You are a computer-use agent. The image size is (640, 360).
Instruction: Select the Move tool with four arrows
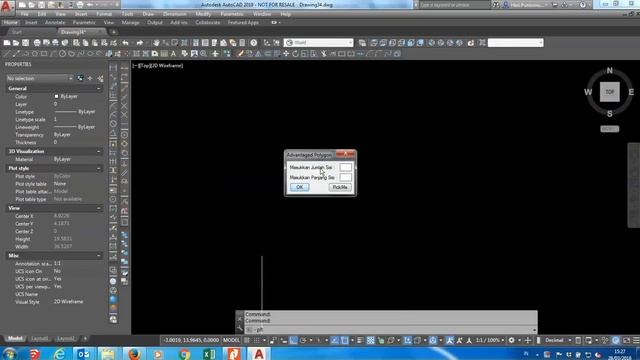click(286, 53)
